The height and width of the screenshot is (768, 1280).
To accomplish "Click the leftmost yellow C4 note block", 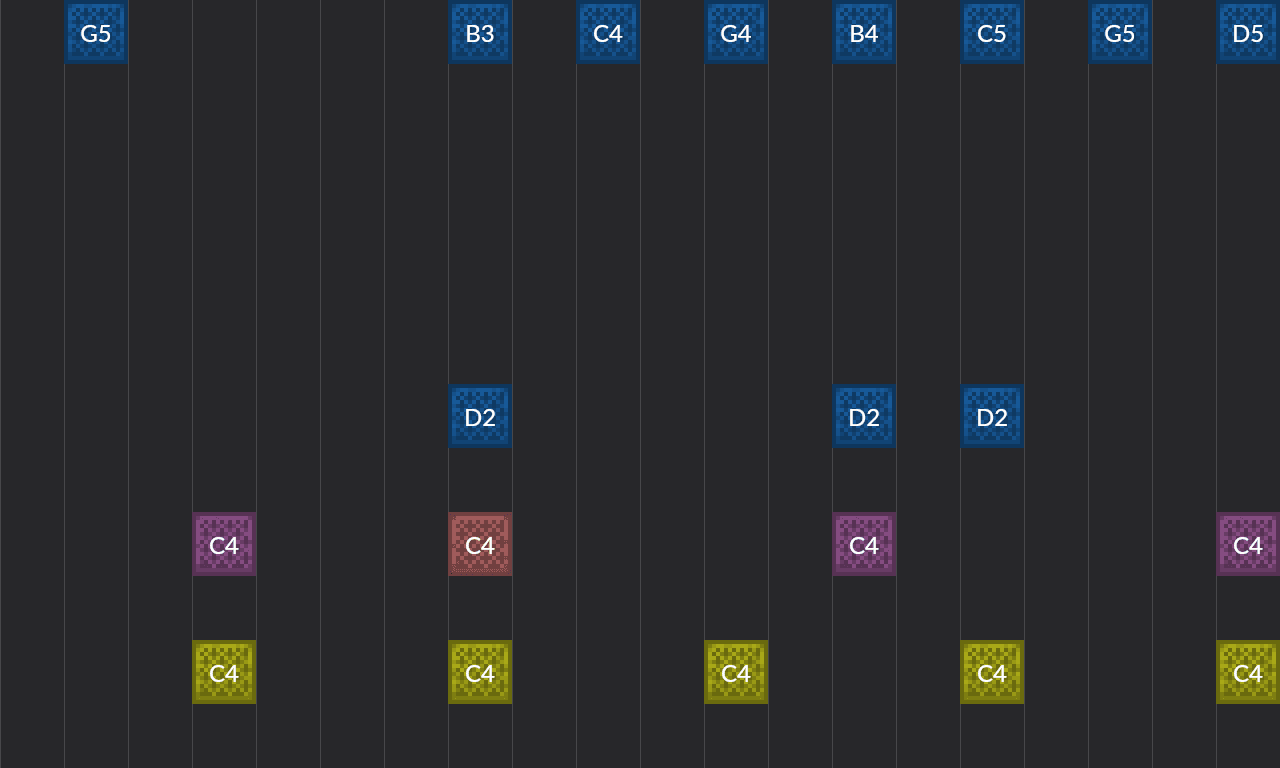I will tap(224, 672).
